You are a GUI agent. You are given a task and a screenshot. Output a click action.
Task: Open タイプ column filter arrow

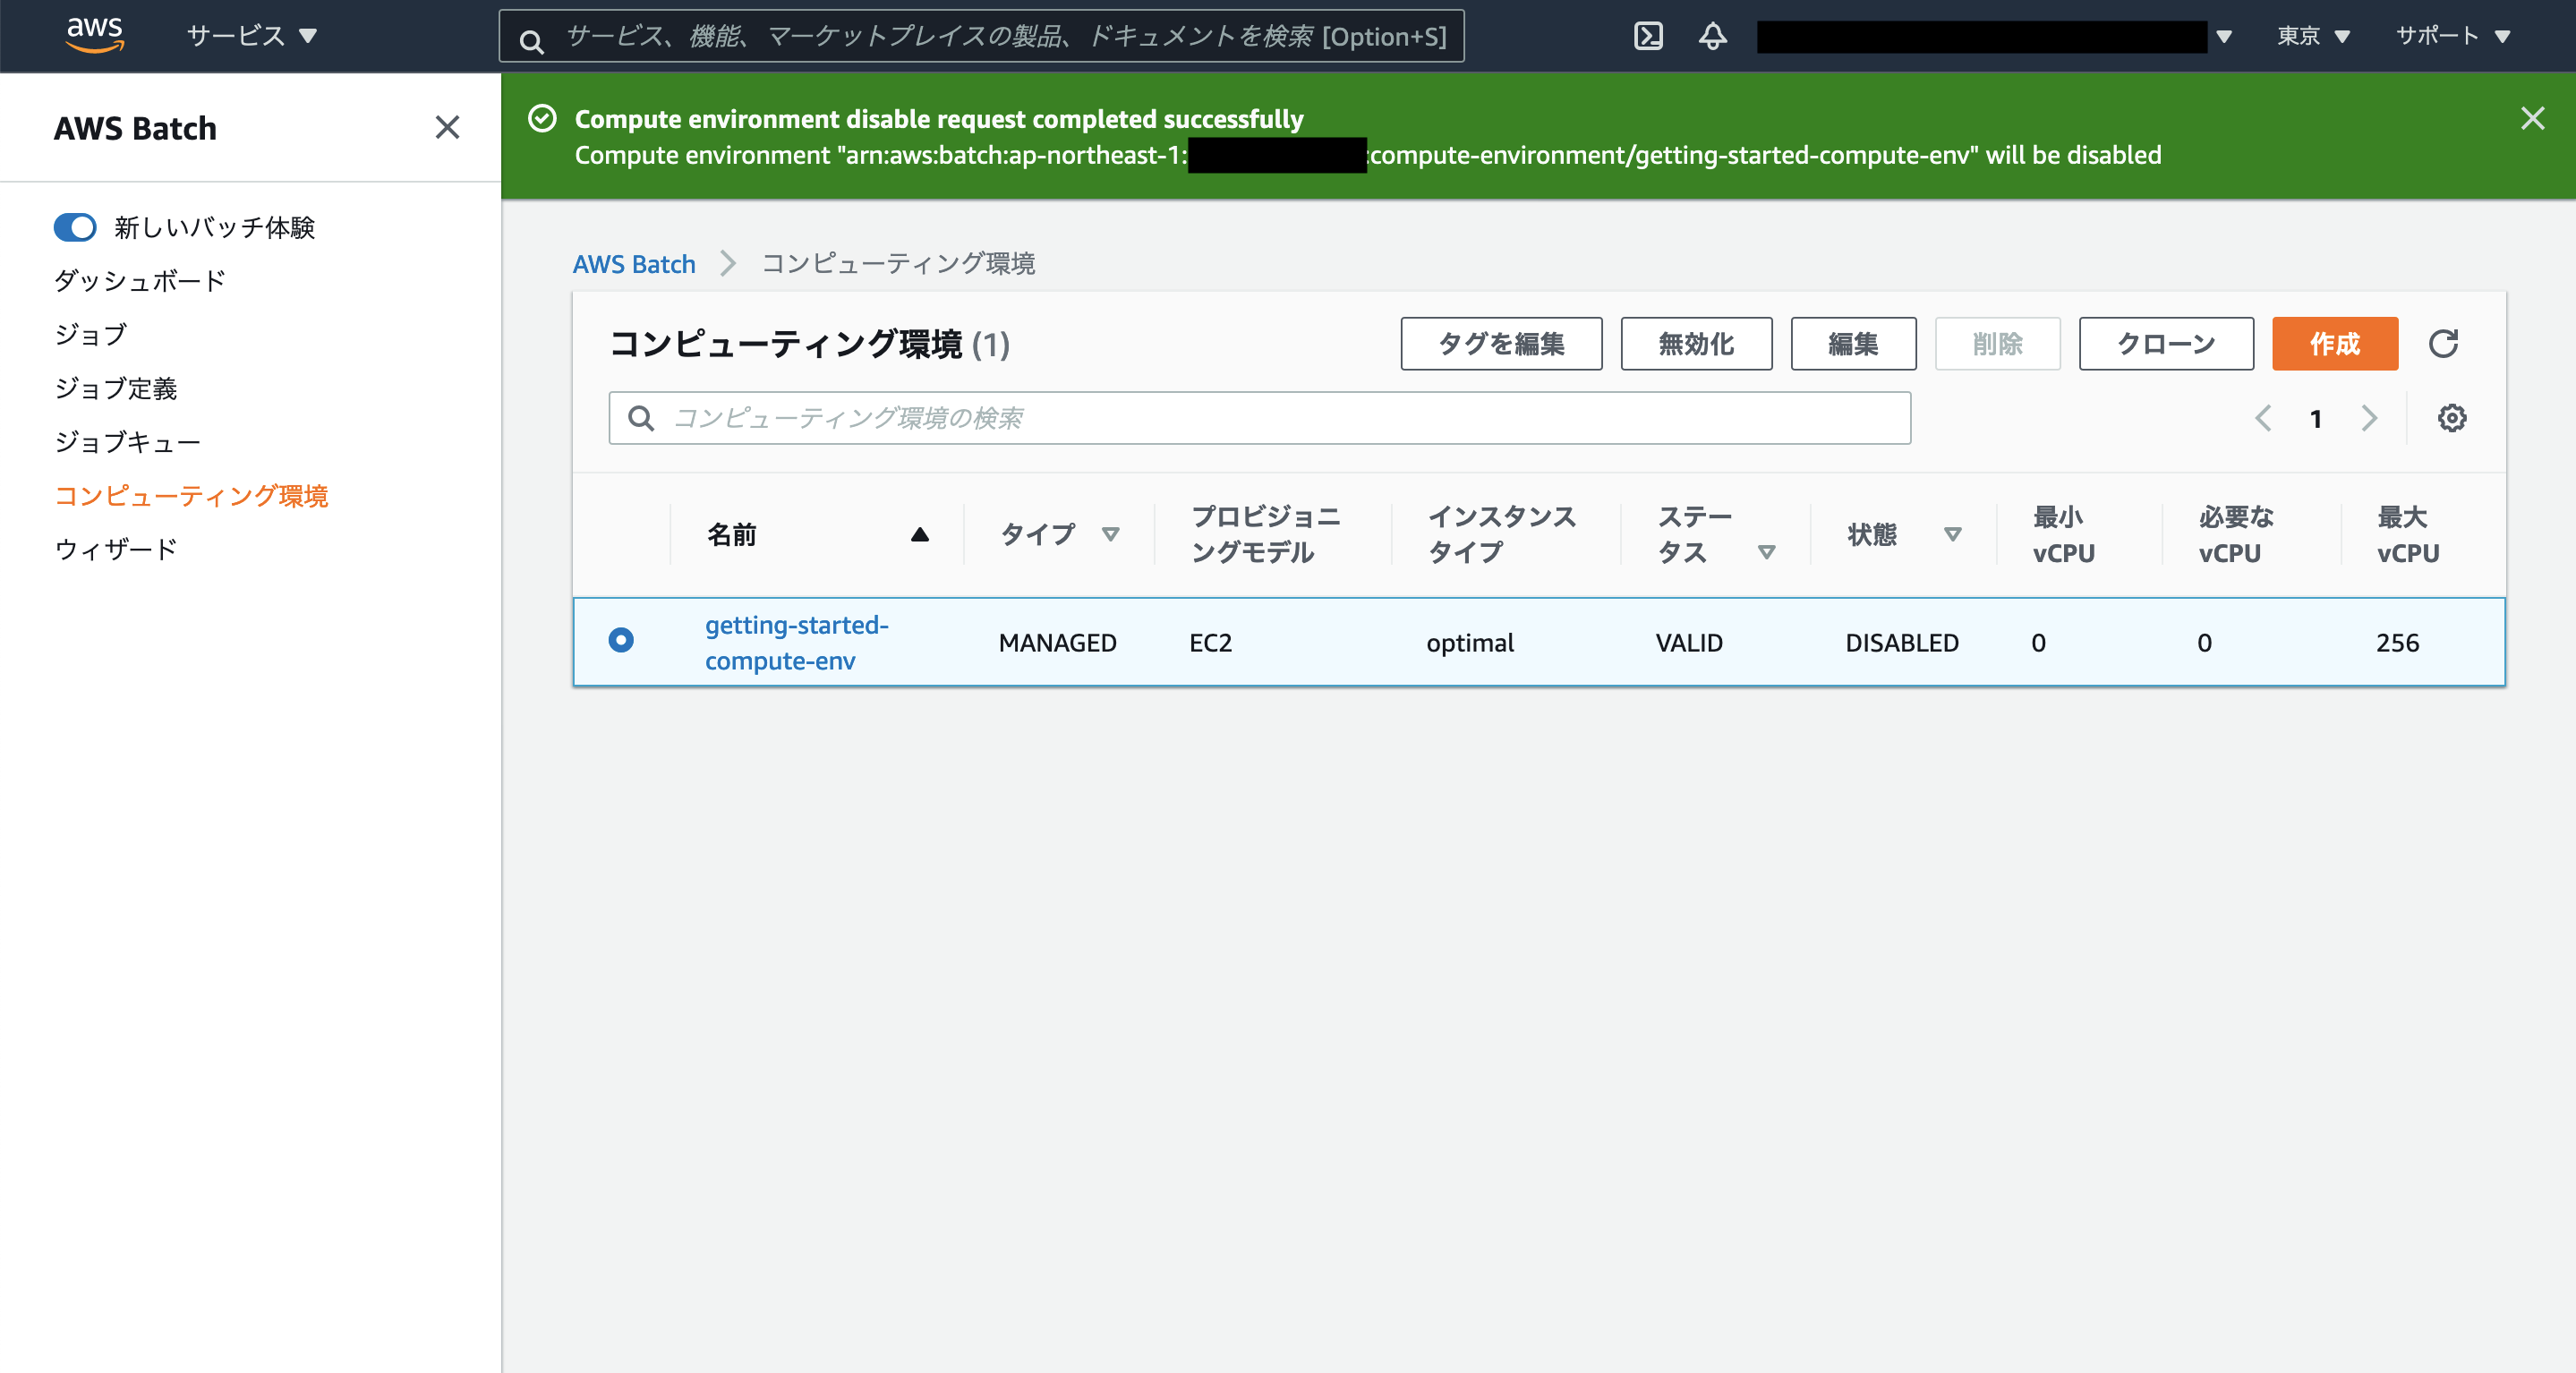click(x=1110, y=535)
